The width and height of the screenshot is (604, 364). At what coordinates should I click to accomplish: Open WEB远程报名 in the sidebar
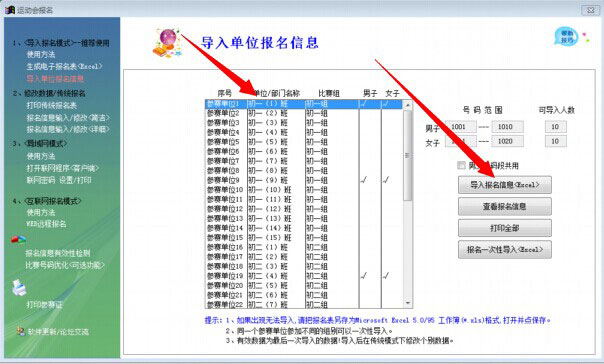pyautogui.click(x=46, y=224)
